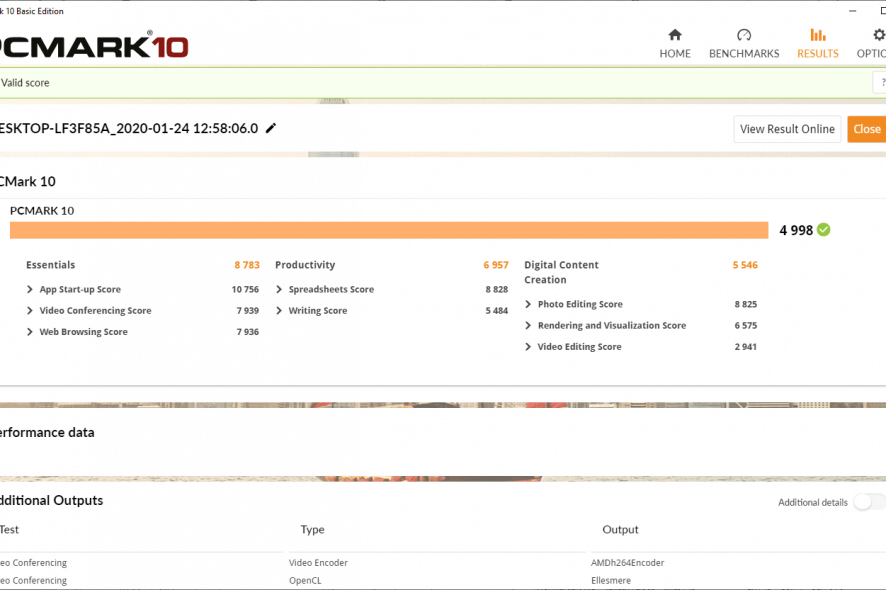The width and height of the screenshot is (886, 590).
Task: Click the orange PCMark 10 score bar
Action: point(389,230)
